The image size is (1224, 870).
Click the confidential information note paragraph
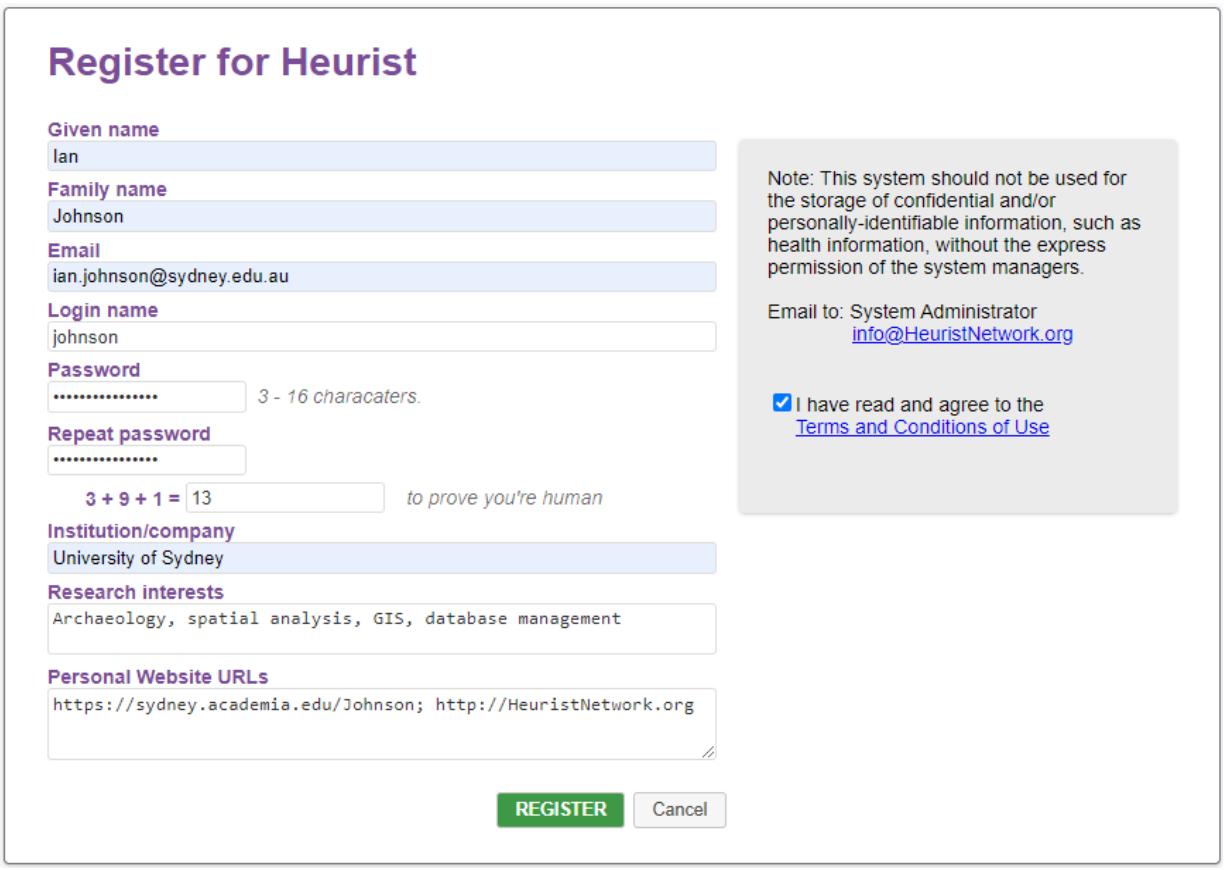954,223
